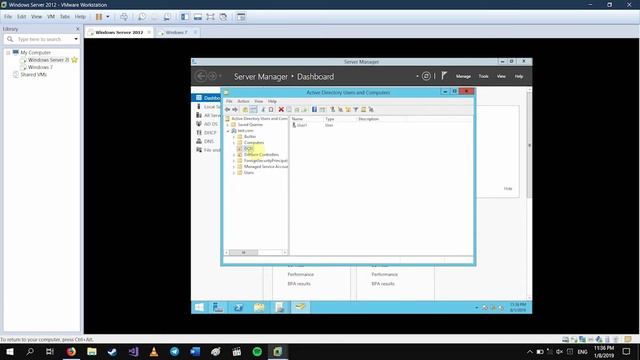Select Shared VMs in the Library

33,75
